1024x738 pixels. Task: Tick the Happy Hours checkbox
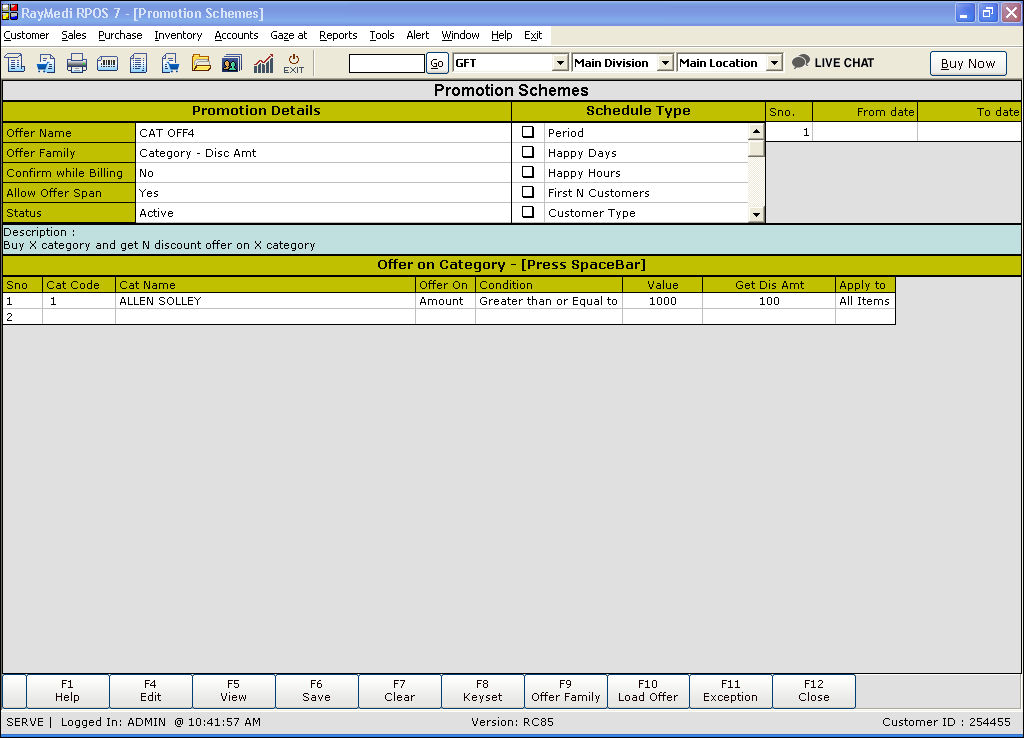tap(528, 172)
